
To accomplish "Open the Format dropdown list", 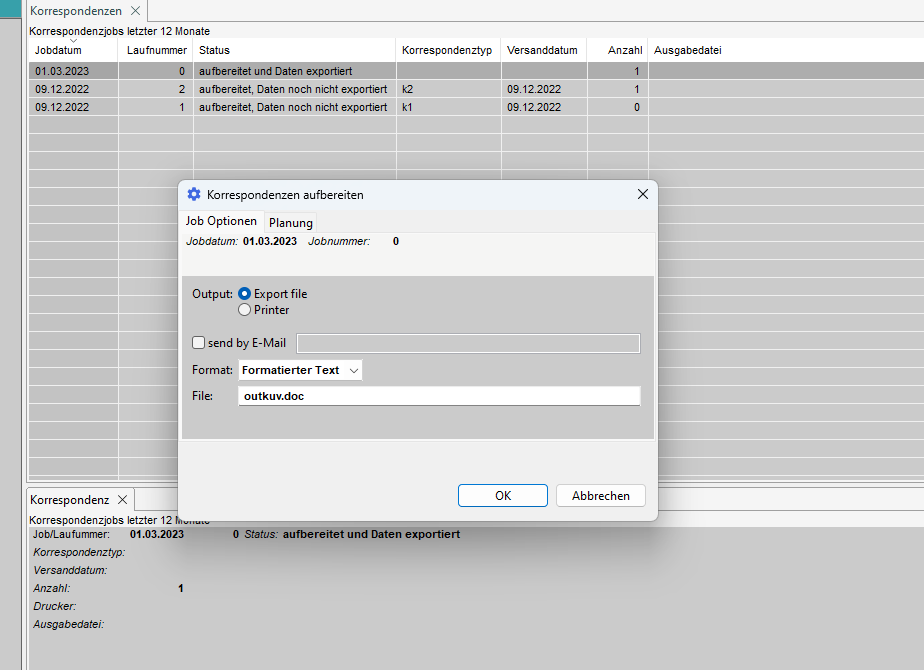I will pyautogui.click(x=300, y=370).
